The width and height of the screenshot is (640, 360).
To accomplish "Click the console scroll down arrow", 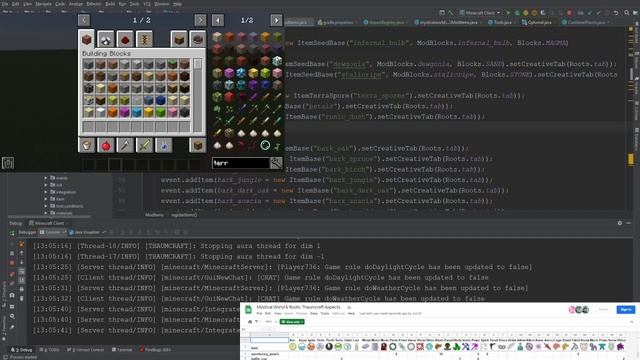I will coord(22,262).
